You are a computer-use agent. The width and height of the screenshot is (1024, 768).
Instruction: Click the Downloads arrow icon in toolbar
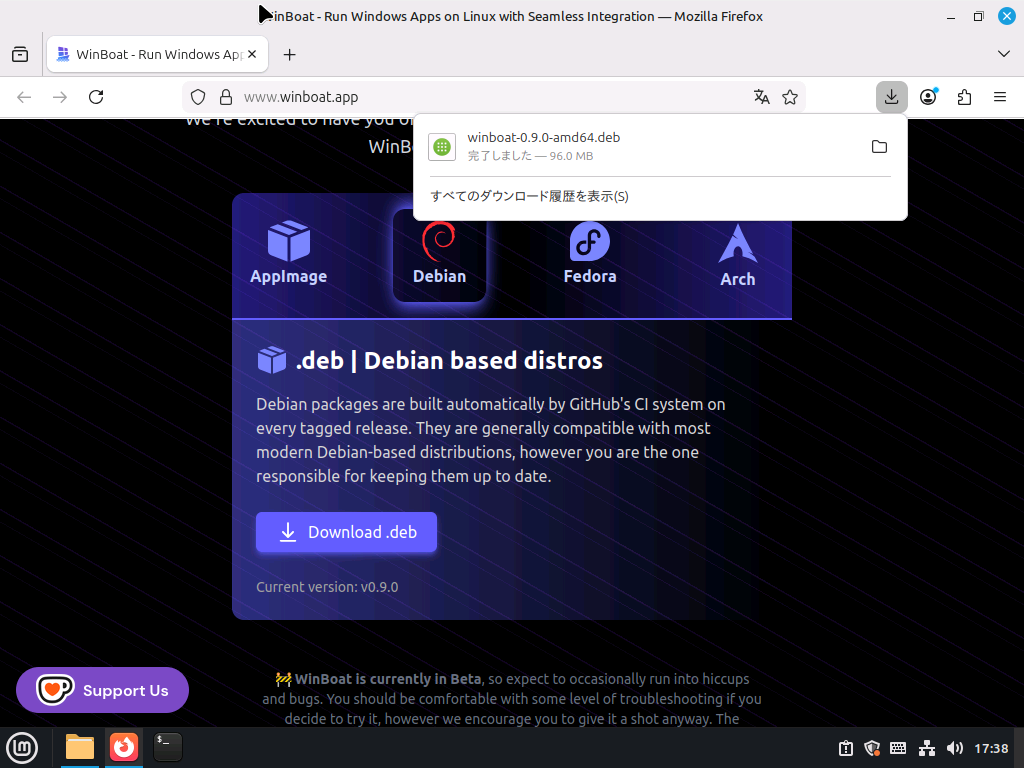pyautogui.click(x=890, y=96)
